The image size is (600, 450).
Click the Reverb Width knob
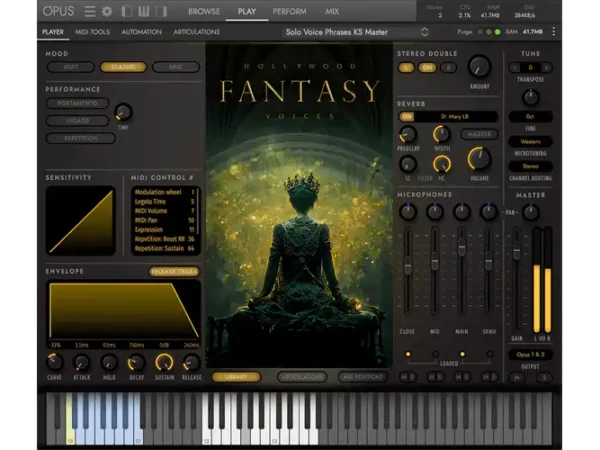(442, 134)
